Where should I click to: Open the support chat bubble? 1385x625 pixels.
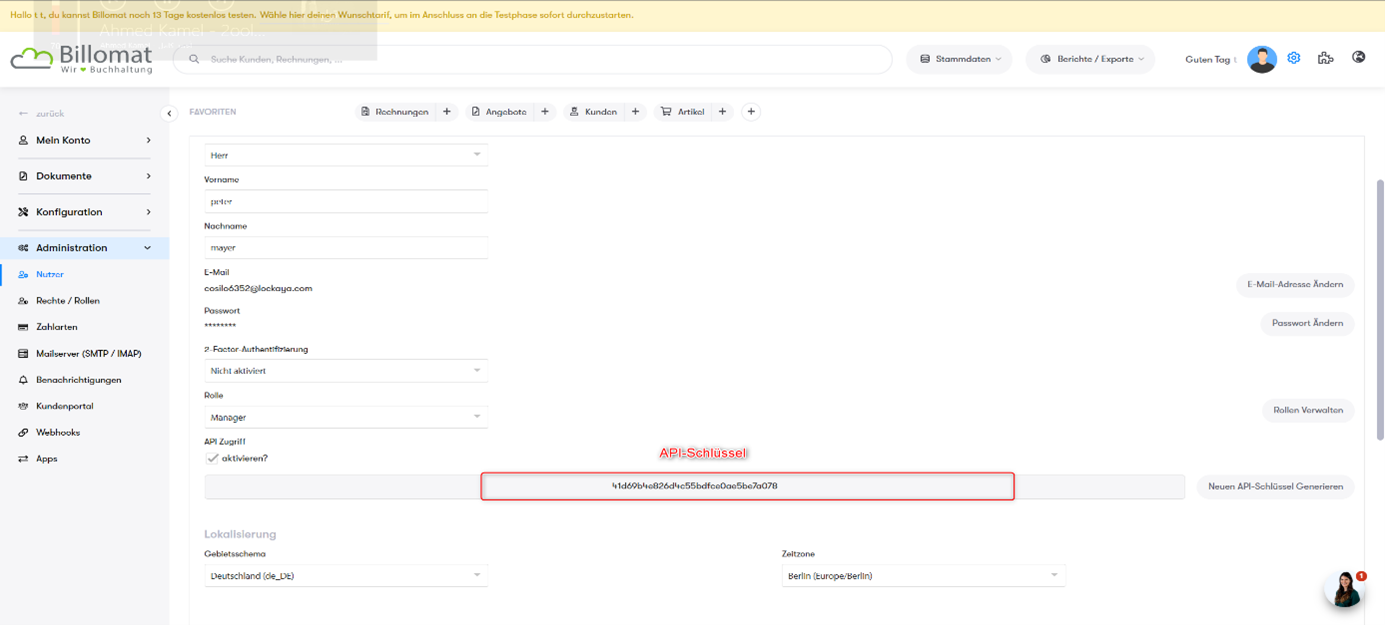pos(1344,590)
